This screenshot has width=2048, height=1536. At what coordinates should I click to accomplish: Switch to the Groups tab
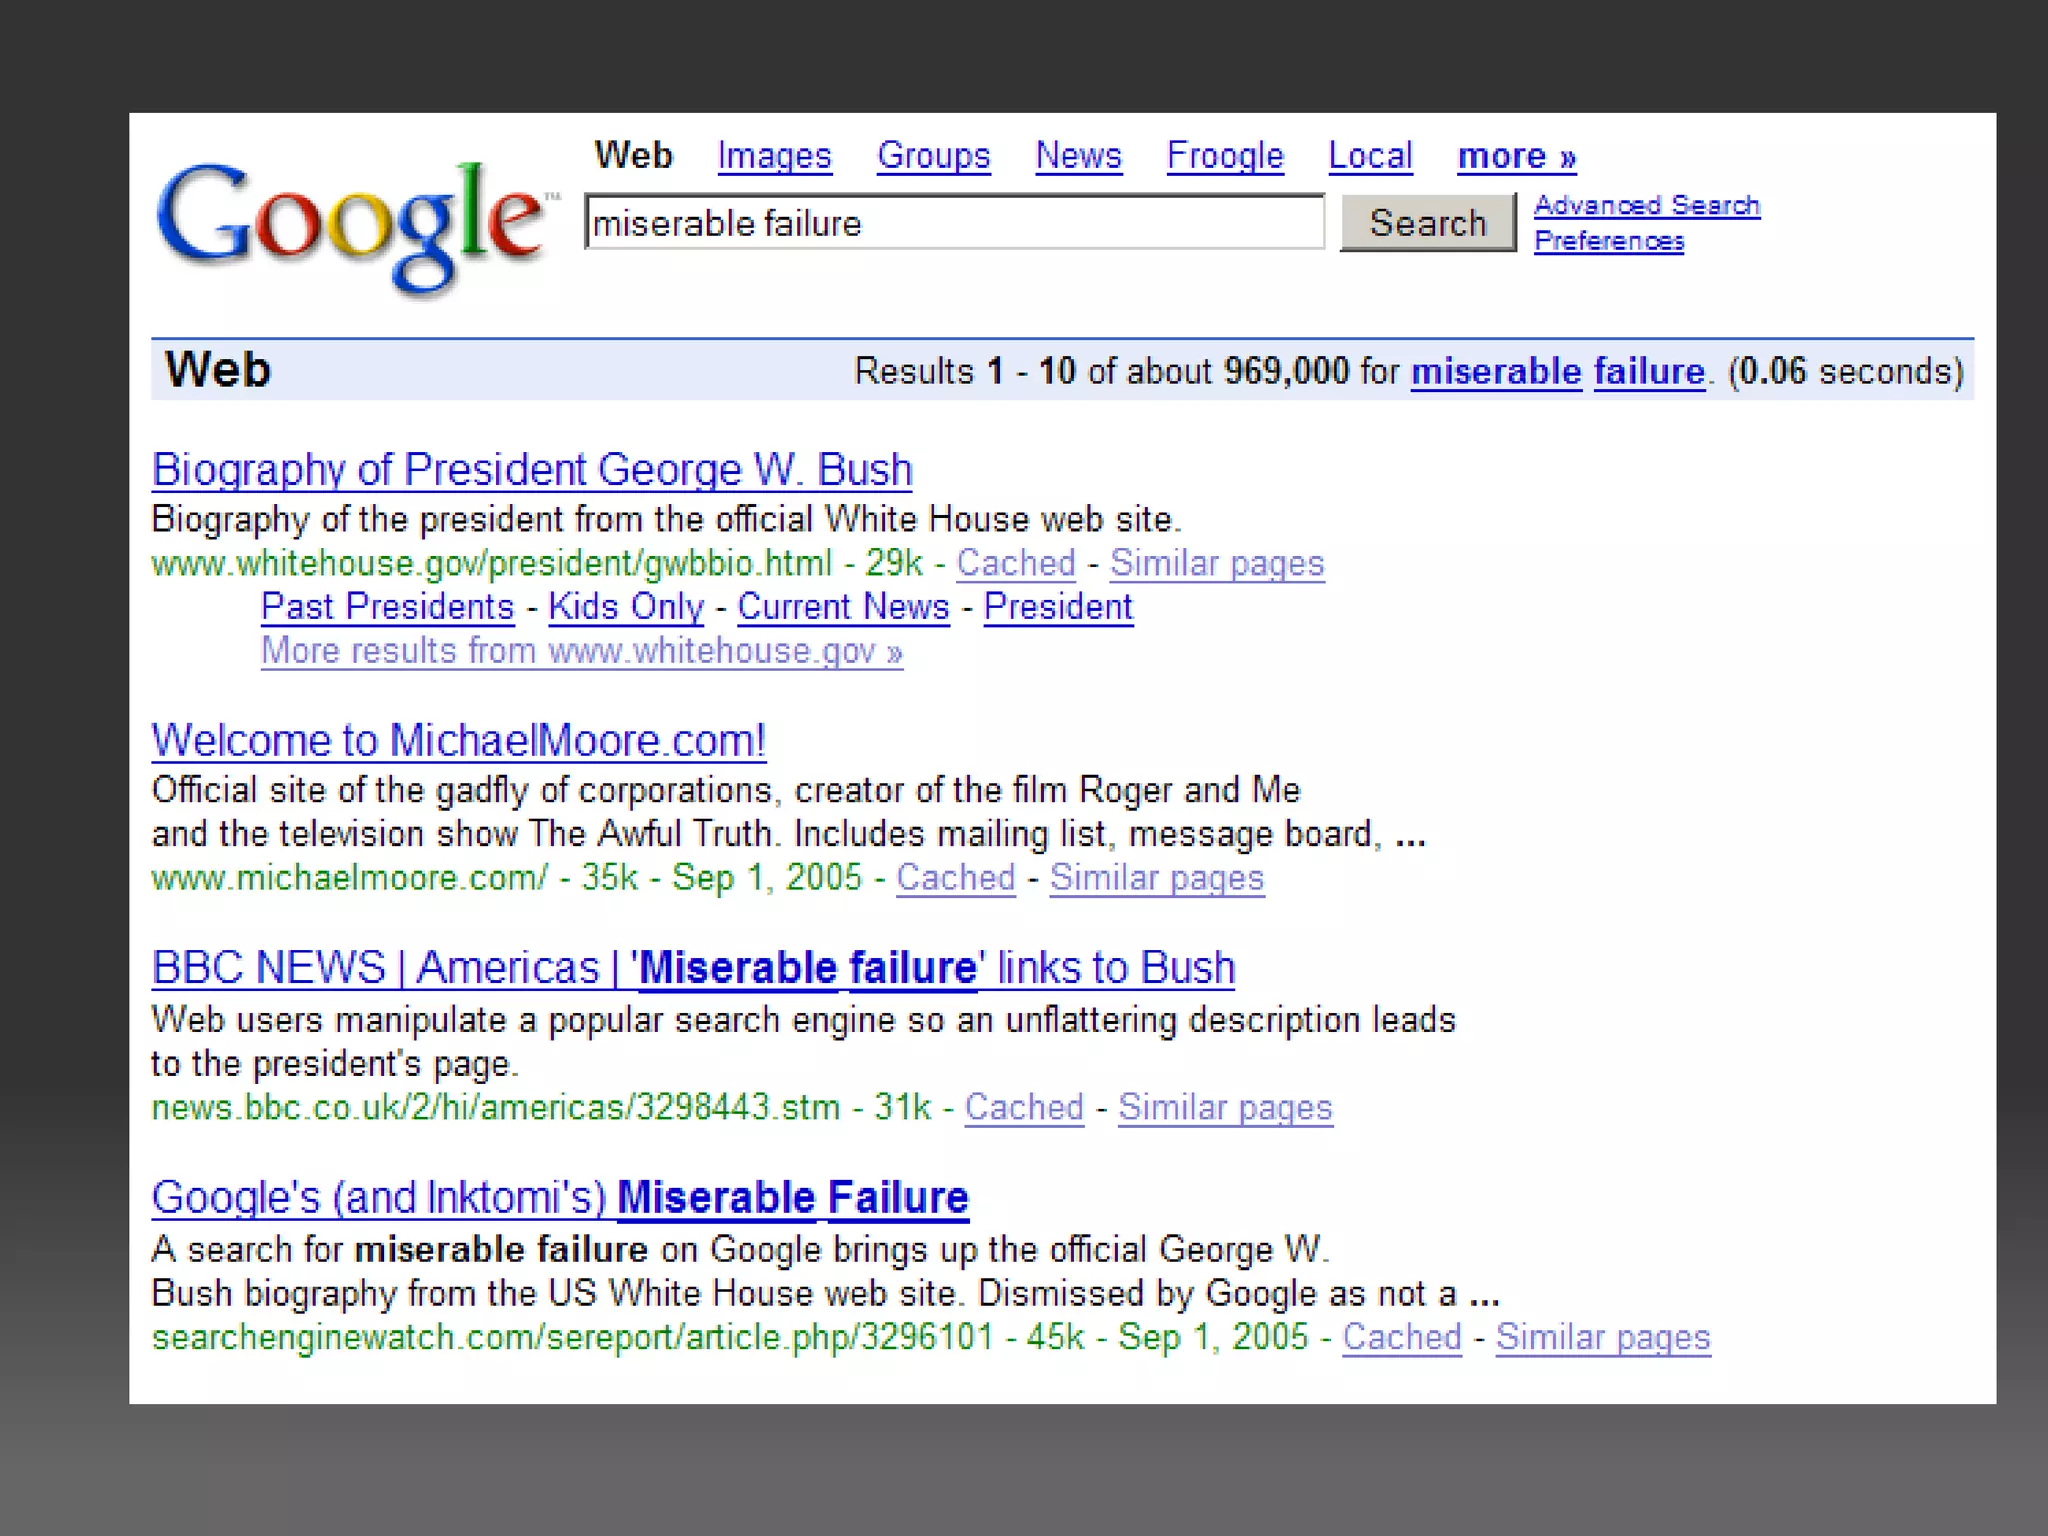933,156
